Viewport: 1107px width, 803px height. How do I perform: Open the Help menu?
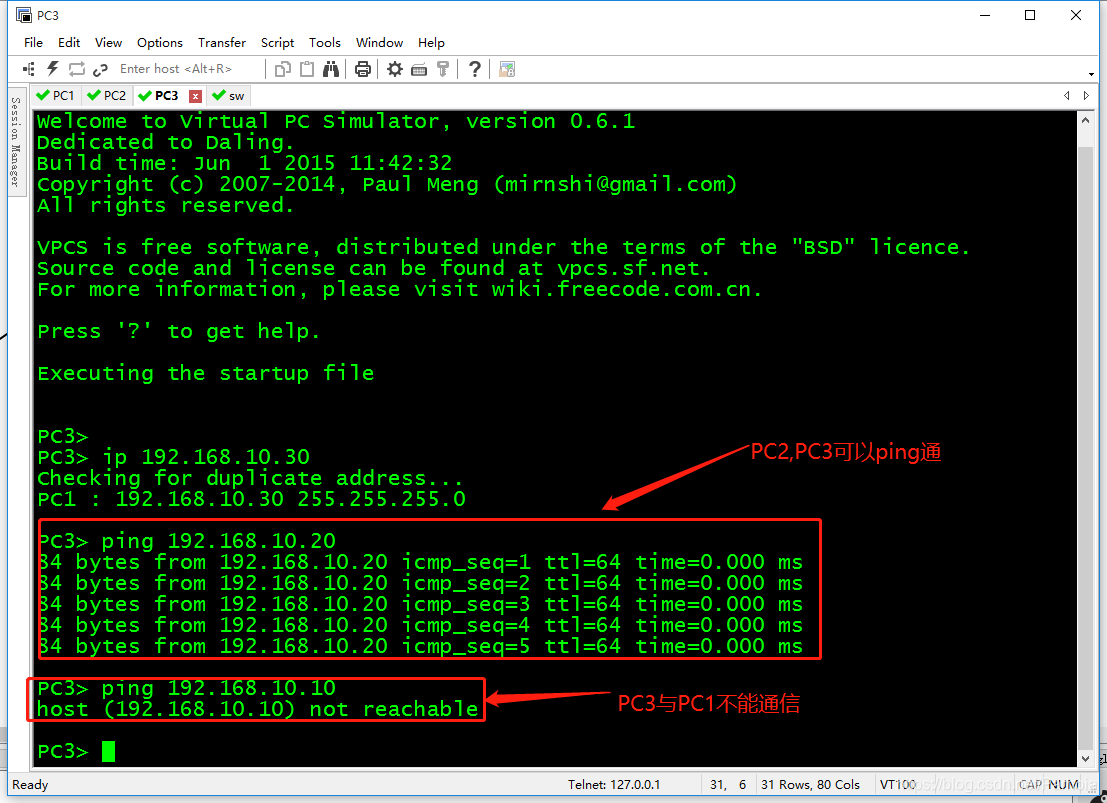(431, 42)
